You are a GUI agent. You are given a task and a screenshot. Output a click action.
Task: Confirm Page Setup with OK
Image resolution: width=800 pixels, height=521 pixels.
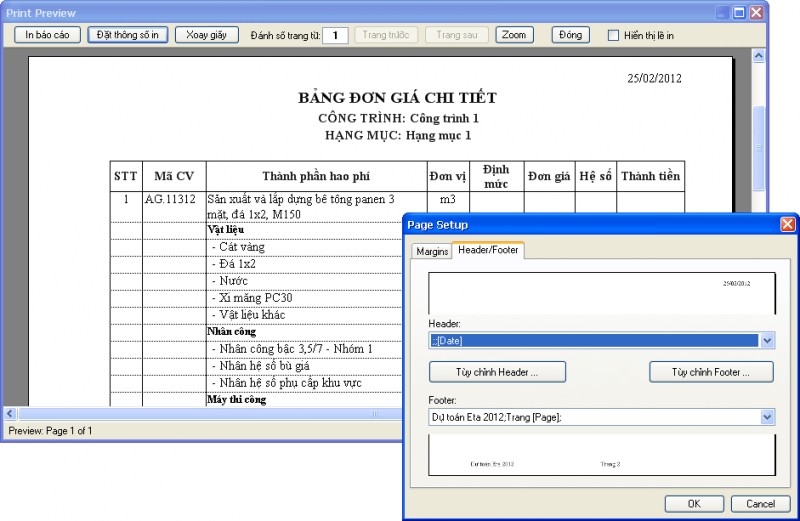[x=693, y=504]
